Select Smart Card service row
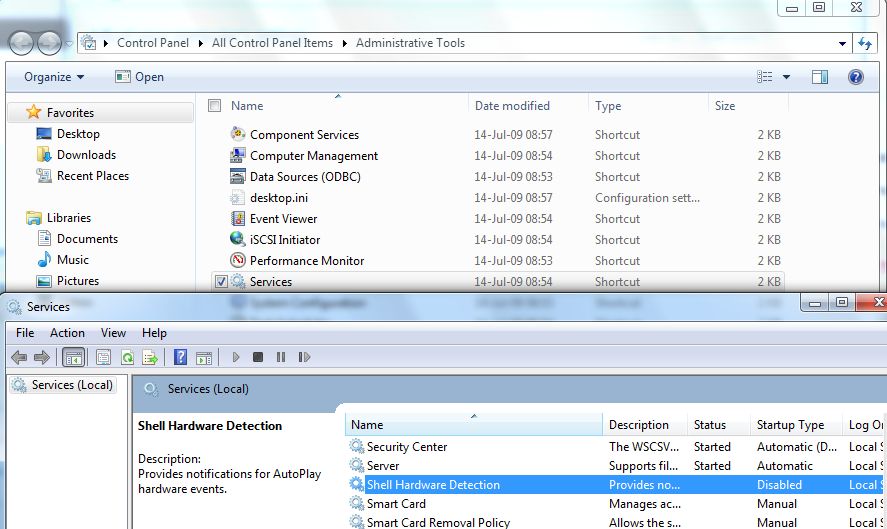 coord(615,504)
